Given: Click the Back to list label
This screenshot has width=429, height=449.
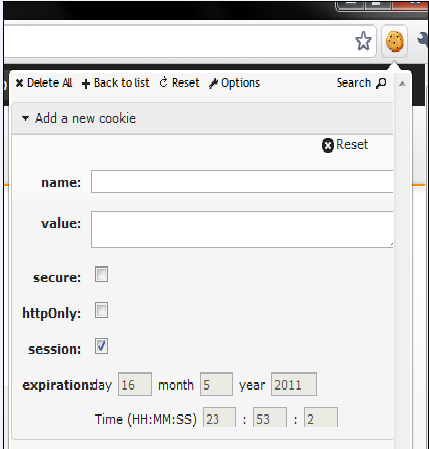Looking at the screenshot, I should pyautogui.click(x=122, y=83).
